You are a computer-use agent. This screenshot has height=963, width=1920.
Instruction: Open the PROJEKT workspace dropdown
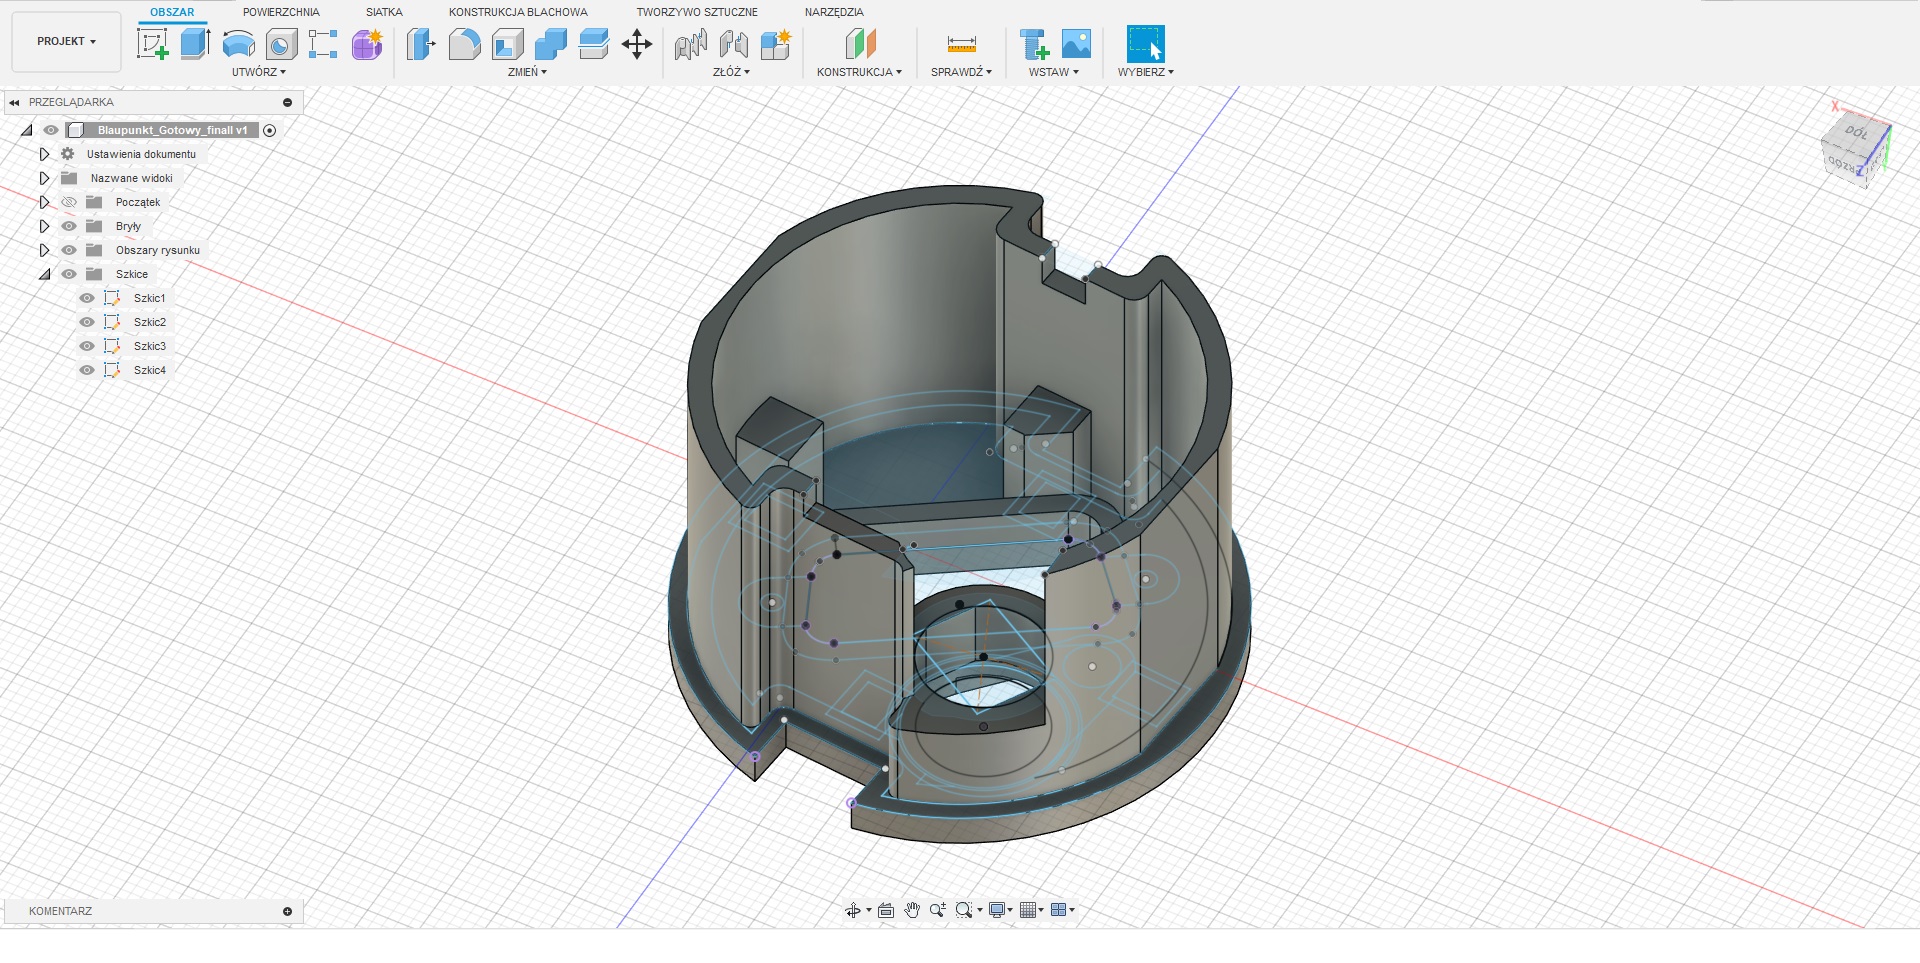pyautogui.click(x=66, y=42)
